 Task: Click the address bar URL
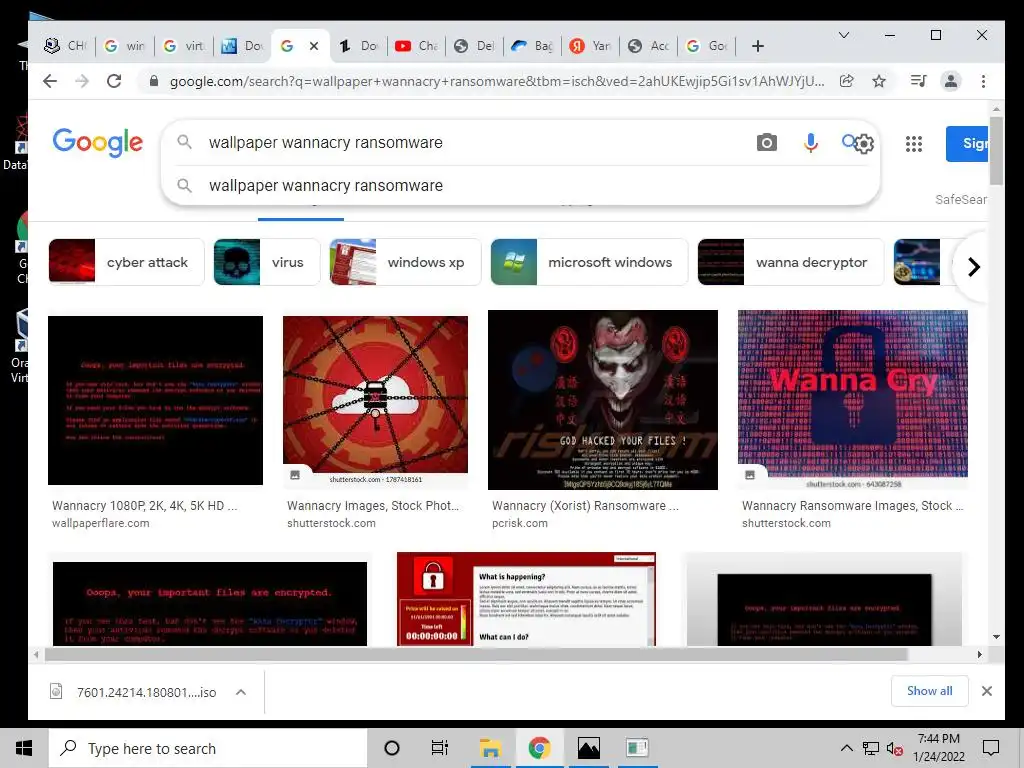pyautogui.click(x=496, y=81)
